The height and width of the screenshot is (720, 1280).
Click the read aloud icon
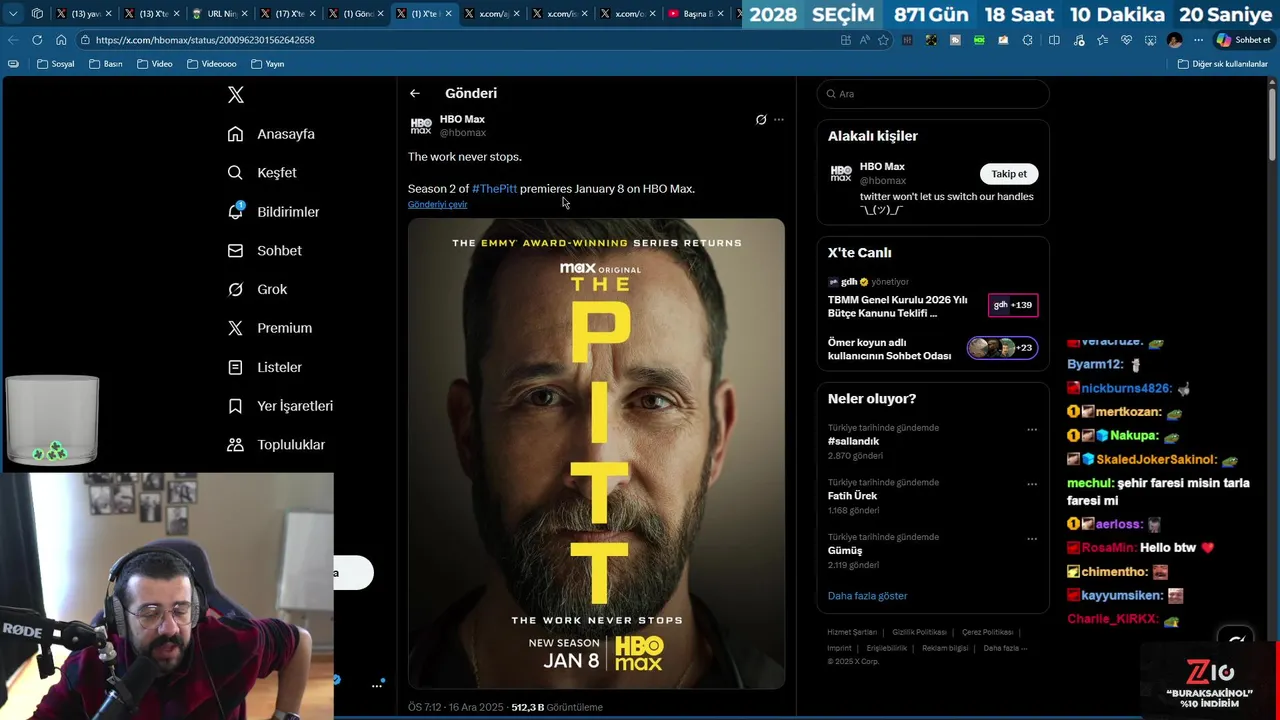coord(865,40)
